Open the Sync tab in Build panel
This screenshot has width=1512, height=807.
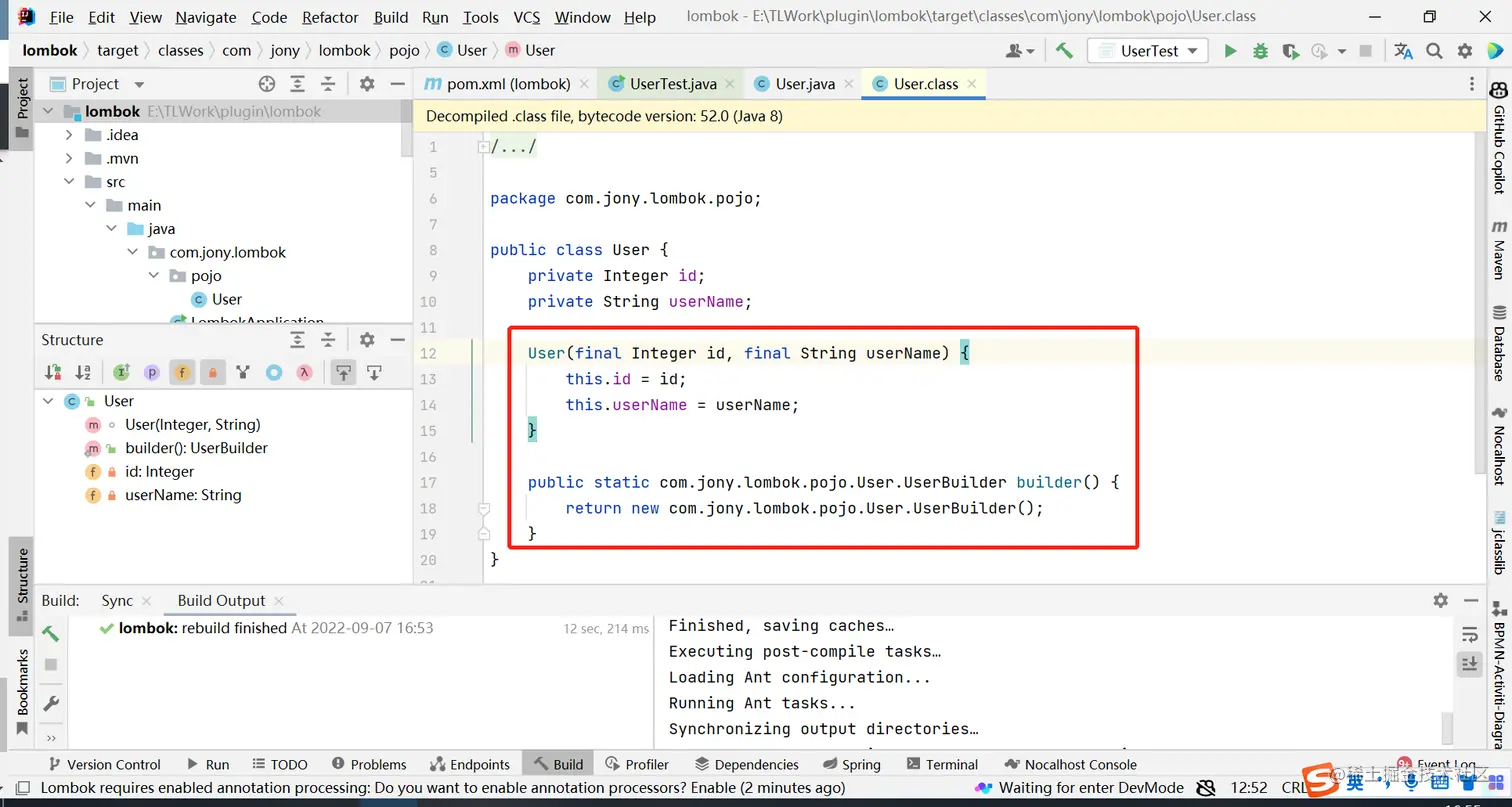117,600
